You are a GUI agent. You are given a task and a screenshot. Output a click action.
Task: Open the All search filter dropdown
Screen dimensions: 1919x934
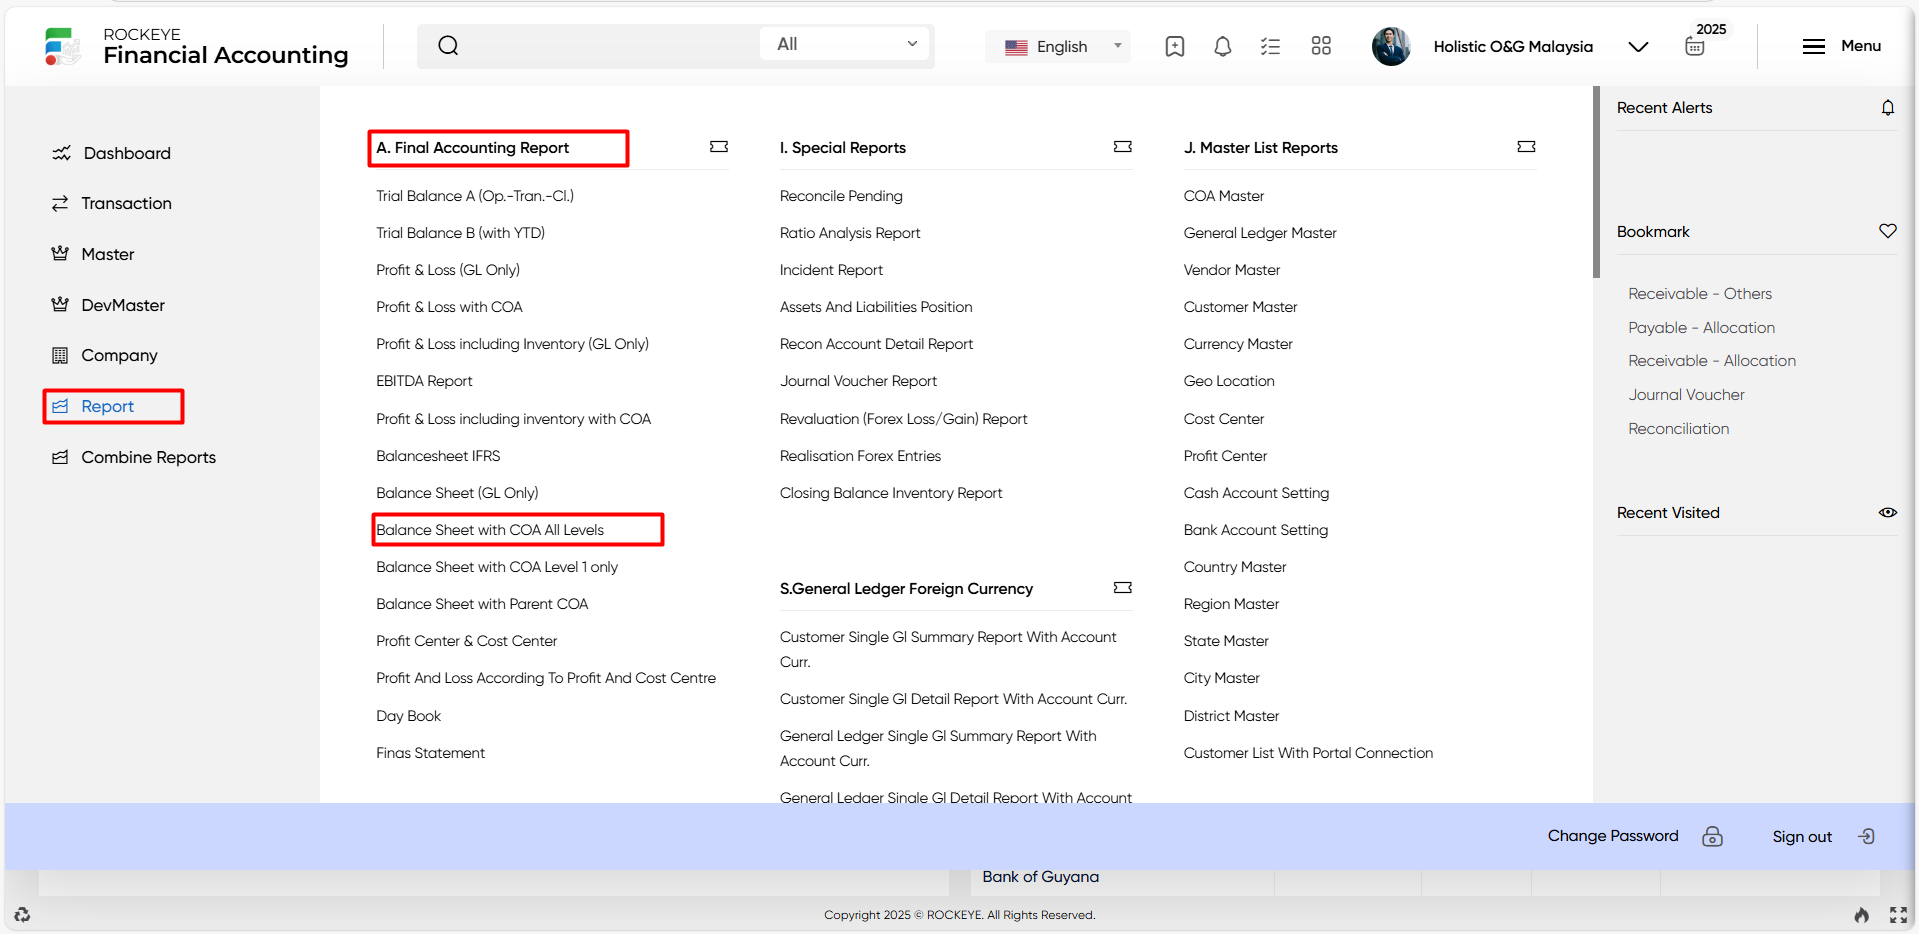tap(845, 44)
